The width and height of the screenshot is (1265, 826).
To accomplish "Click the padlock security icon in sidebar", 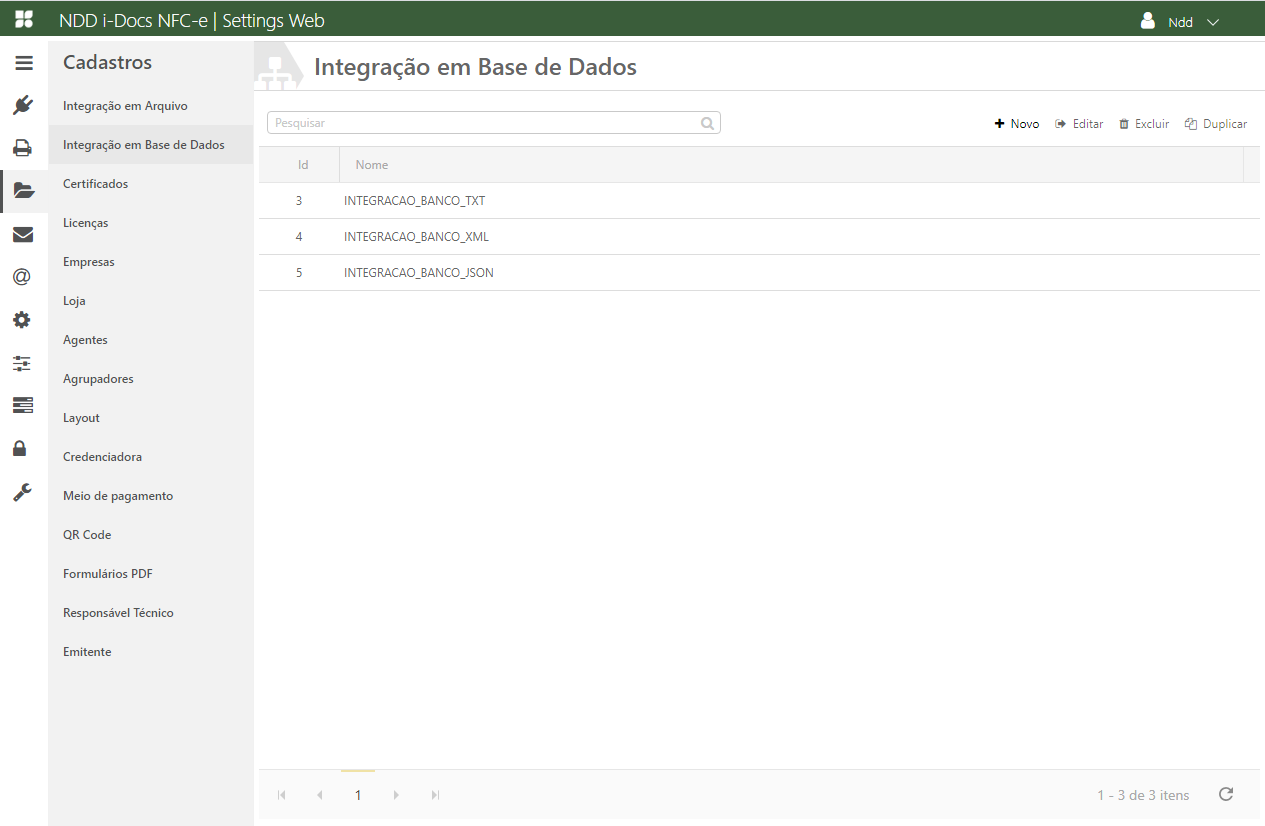I will (20, 448).
